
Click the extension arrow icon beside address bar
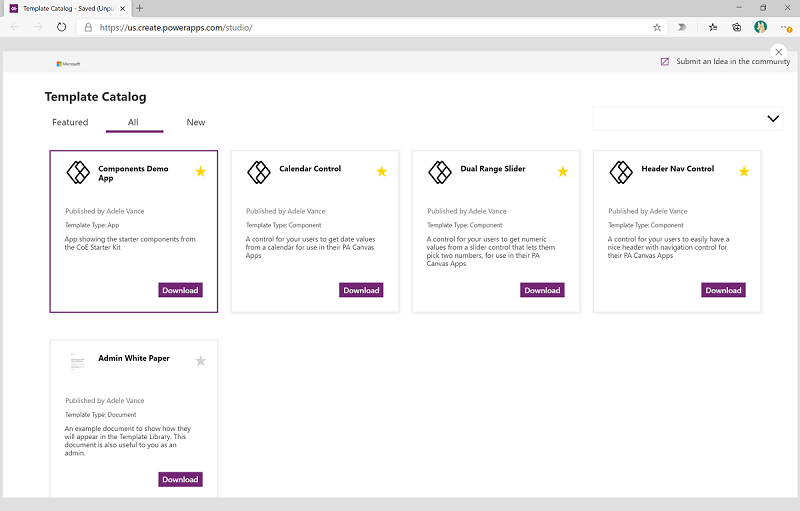click(682, 28)
